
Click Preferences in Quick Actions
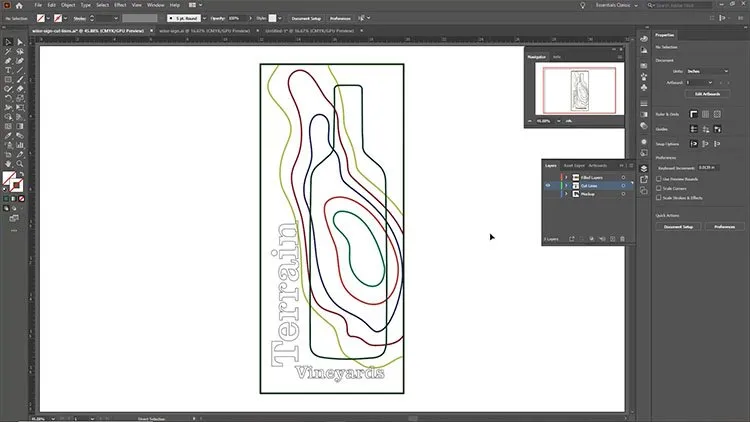[724, 227]
